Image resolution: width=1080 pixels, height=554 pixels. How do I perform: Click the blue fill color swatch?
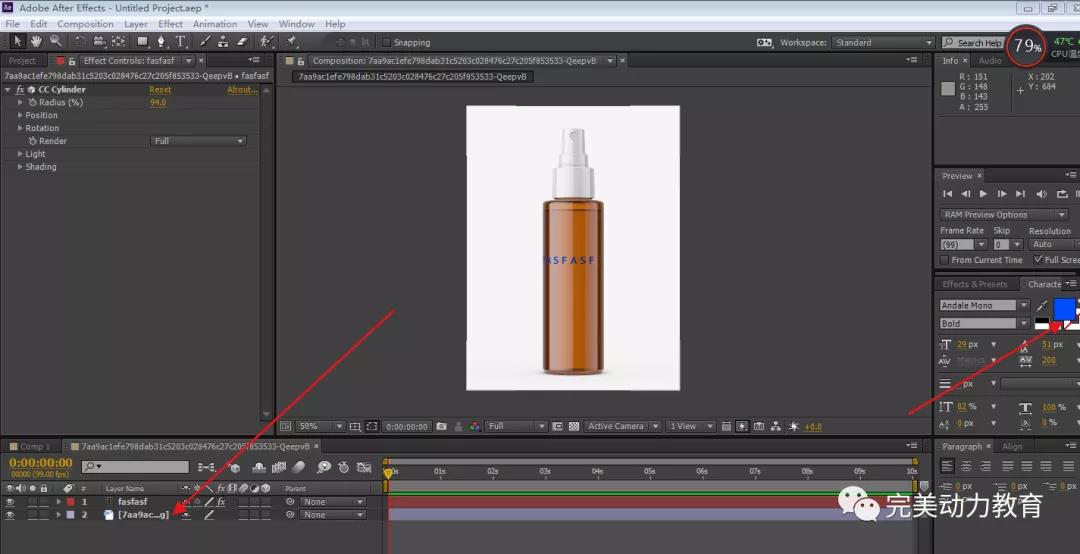[x=1064, y=308]
